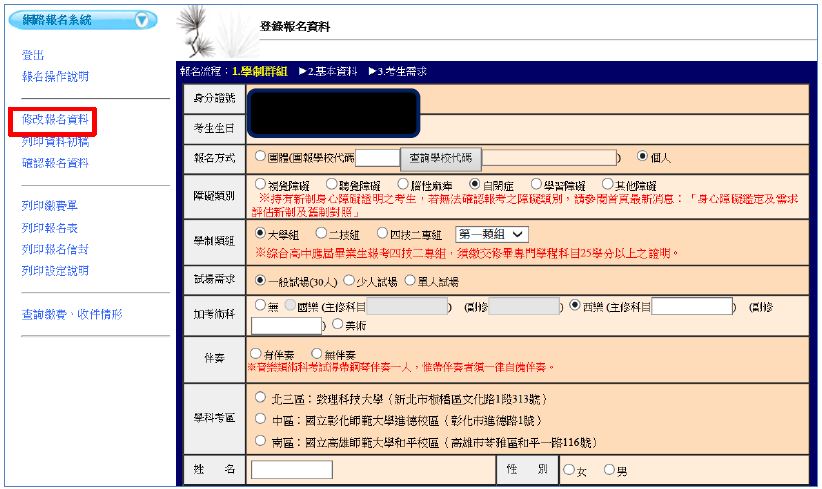Select 其他障礙 radio button

pos(607,184)
